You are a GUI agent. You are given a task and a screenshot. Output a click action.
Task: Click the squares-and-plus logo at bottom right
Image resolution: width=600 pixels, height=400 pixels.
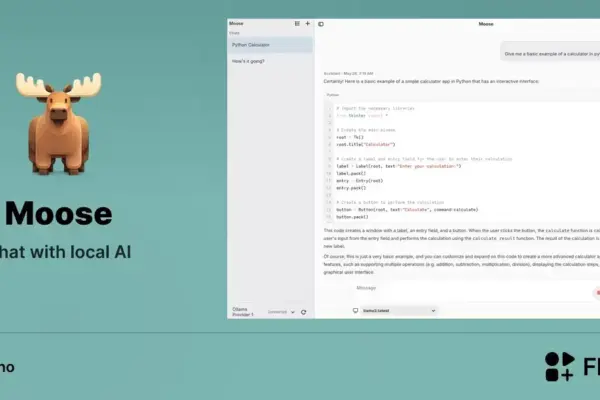[559, 367]
